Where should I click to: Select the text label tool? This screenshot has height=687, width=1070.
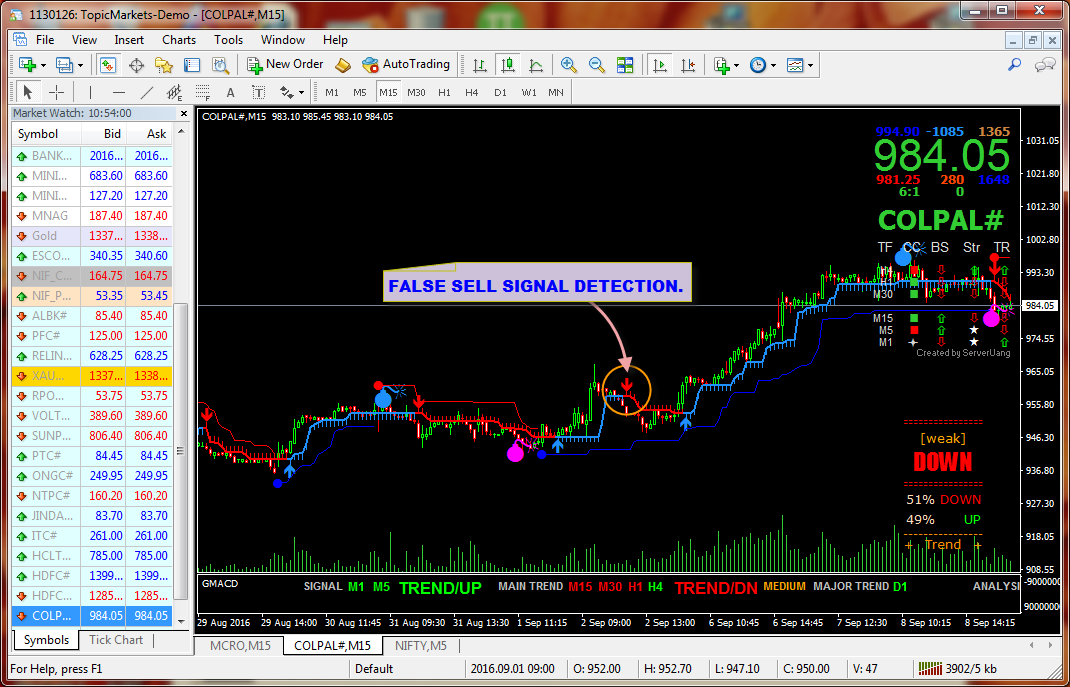(259, 92)
